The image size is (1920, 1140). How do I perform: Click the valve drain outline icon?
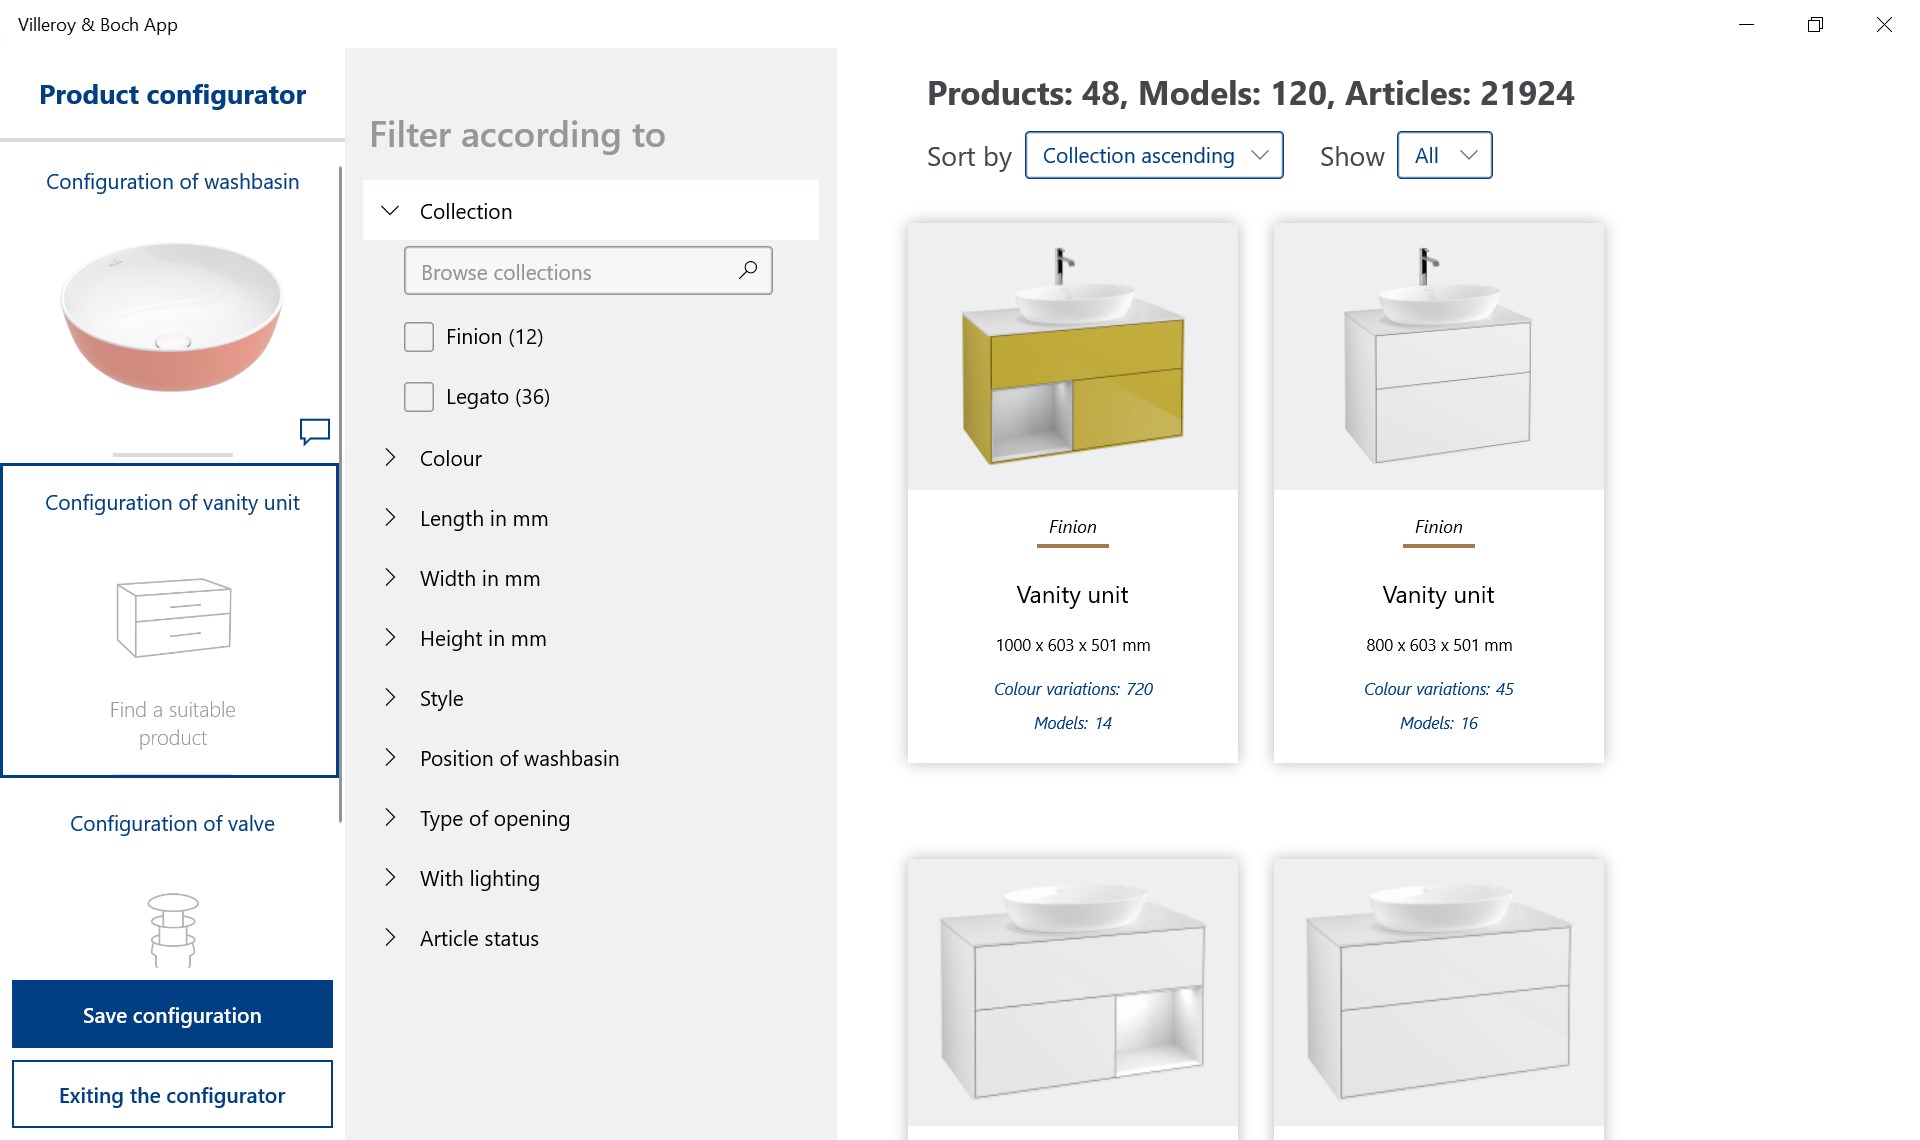click(x=173, y=929)
